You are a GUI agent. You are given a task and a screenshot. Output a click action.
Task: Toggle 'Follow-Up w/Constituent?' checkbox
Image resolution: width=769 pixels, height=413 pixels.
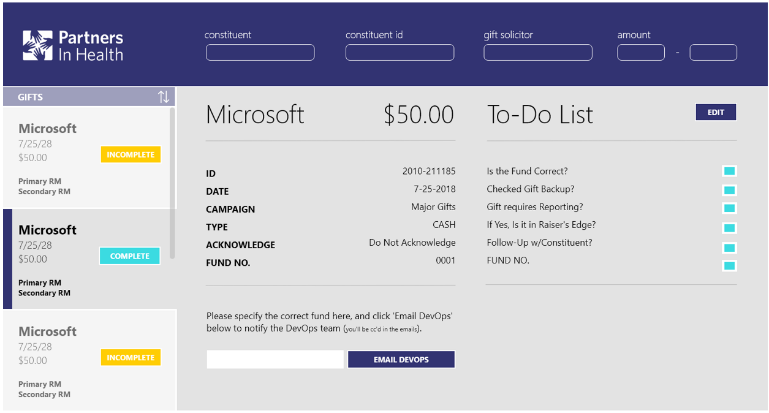729,248
